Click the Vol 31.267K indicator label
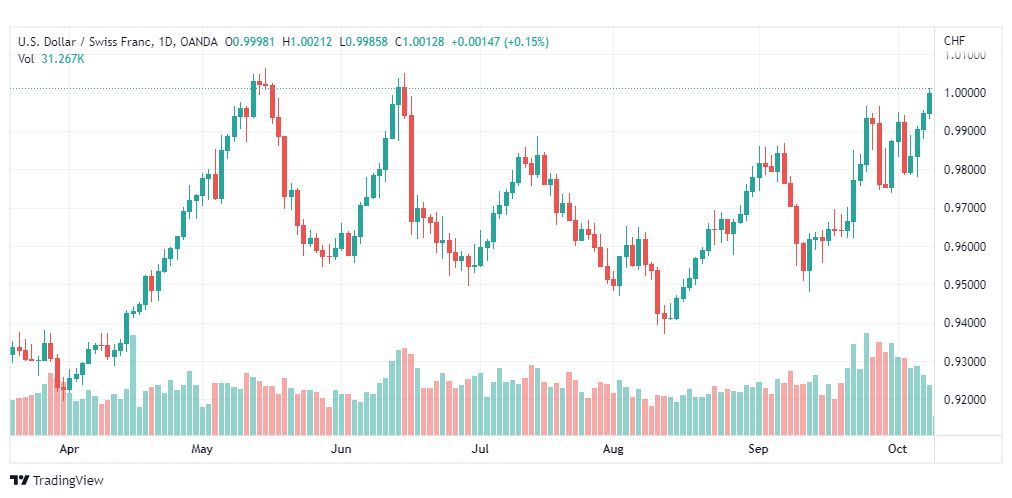This screenshot has height=498, width=1012. (x=51, y=59)
